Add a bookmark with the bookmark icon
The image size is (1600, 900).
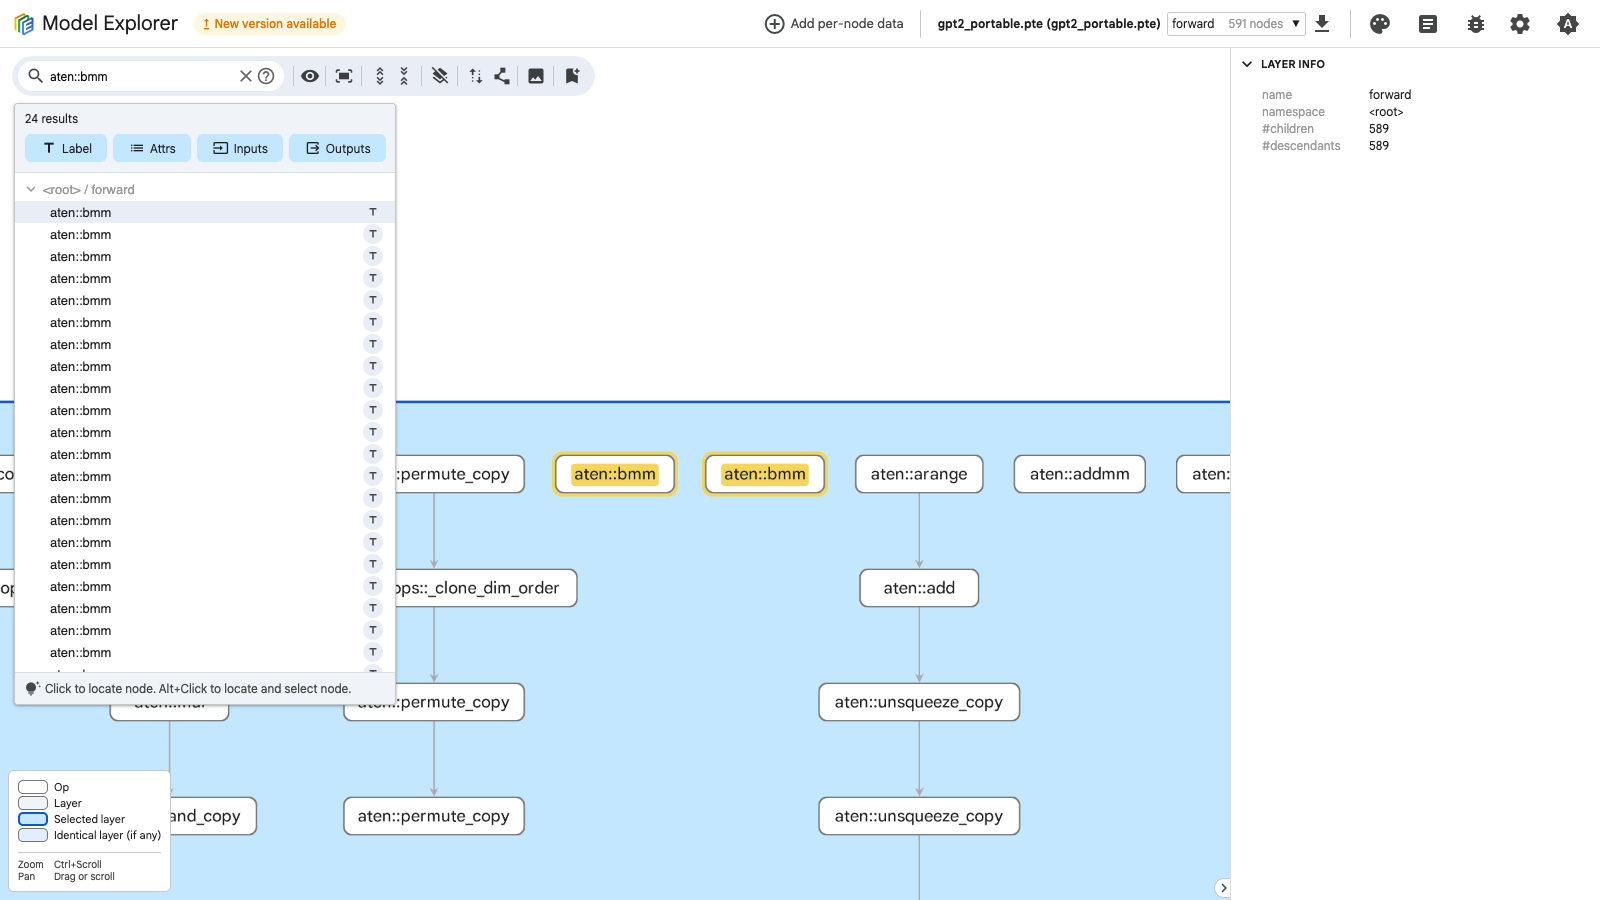tap(572, 76)
